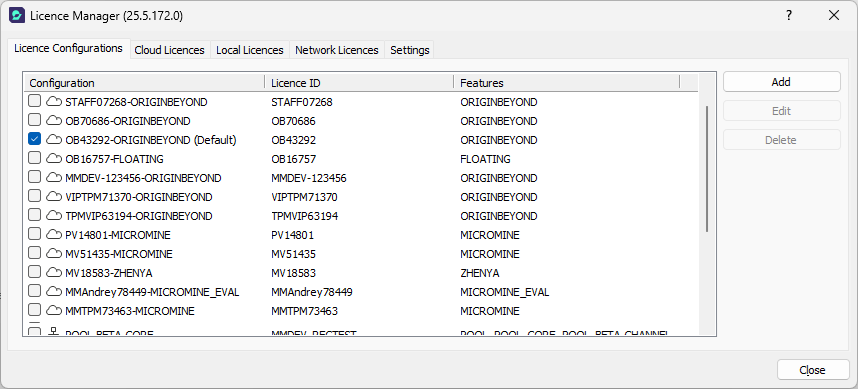Enable the MMTPM73463-MICROMINE configuration checkbox
This screenshot has height=389, width=858.
[x=34, y=310]
